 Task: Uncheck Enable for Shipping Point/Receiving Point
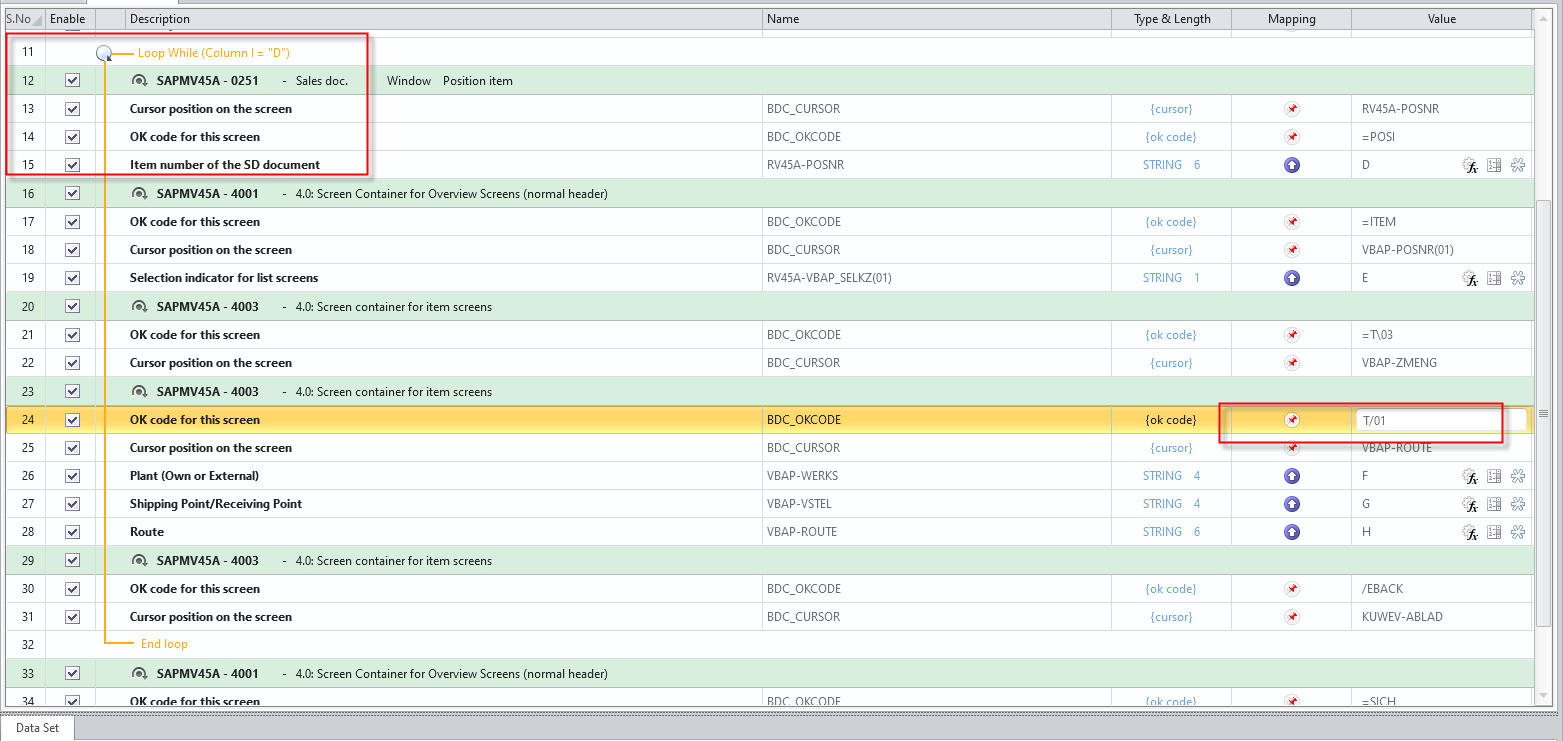coord(72,504)
